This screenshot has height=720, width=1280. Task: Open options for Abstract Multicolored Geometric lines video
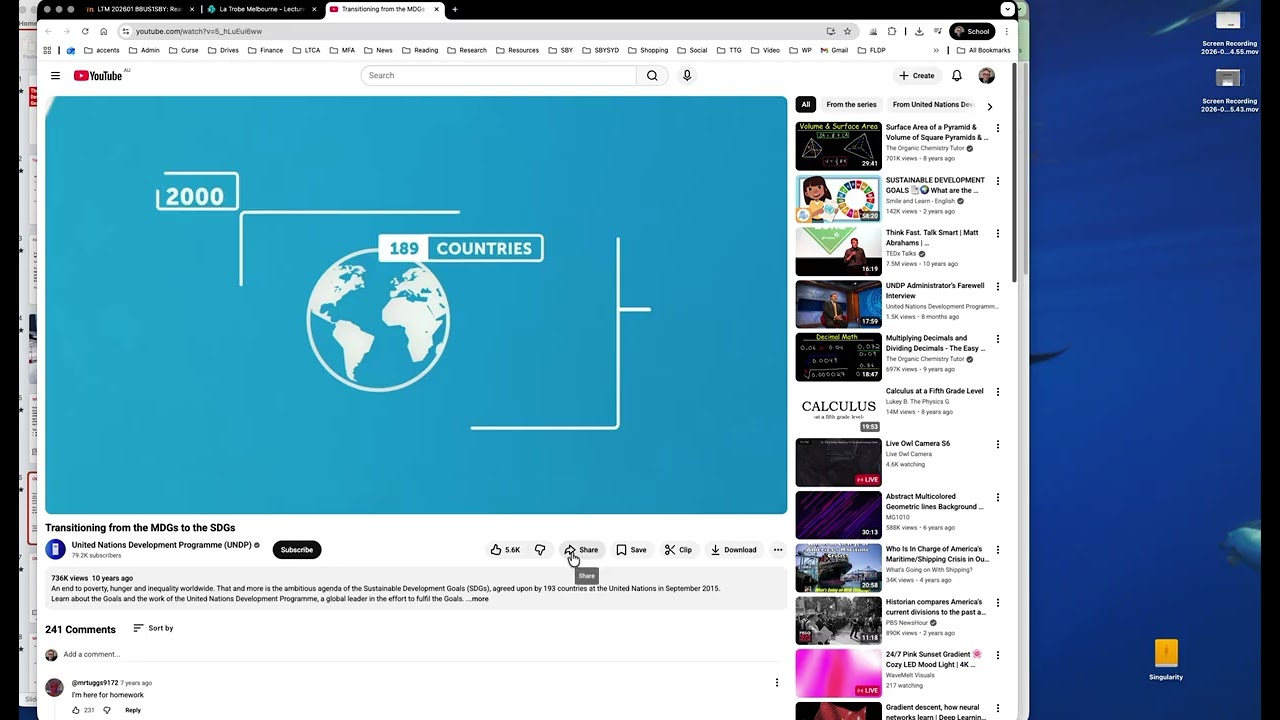click(x=997, y=498)
